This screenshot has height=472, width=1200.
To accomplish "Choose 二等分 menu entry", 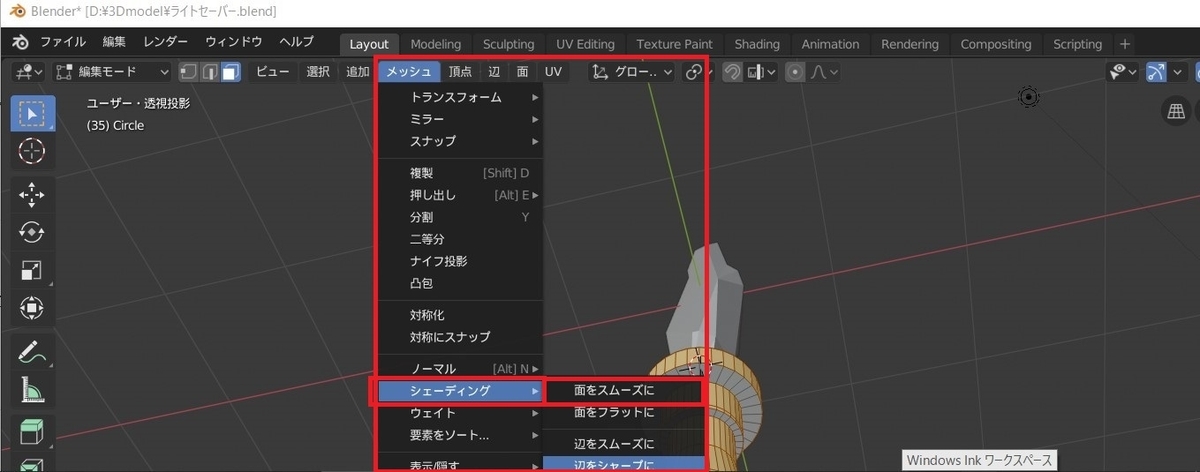I will 460,239.
